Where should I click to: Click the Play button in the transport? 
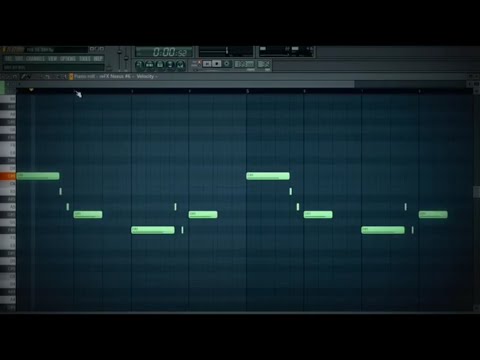point(207,64)
